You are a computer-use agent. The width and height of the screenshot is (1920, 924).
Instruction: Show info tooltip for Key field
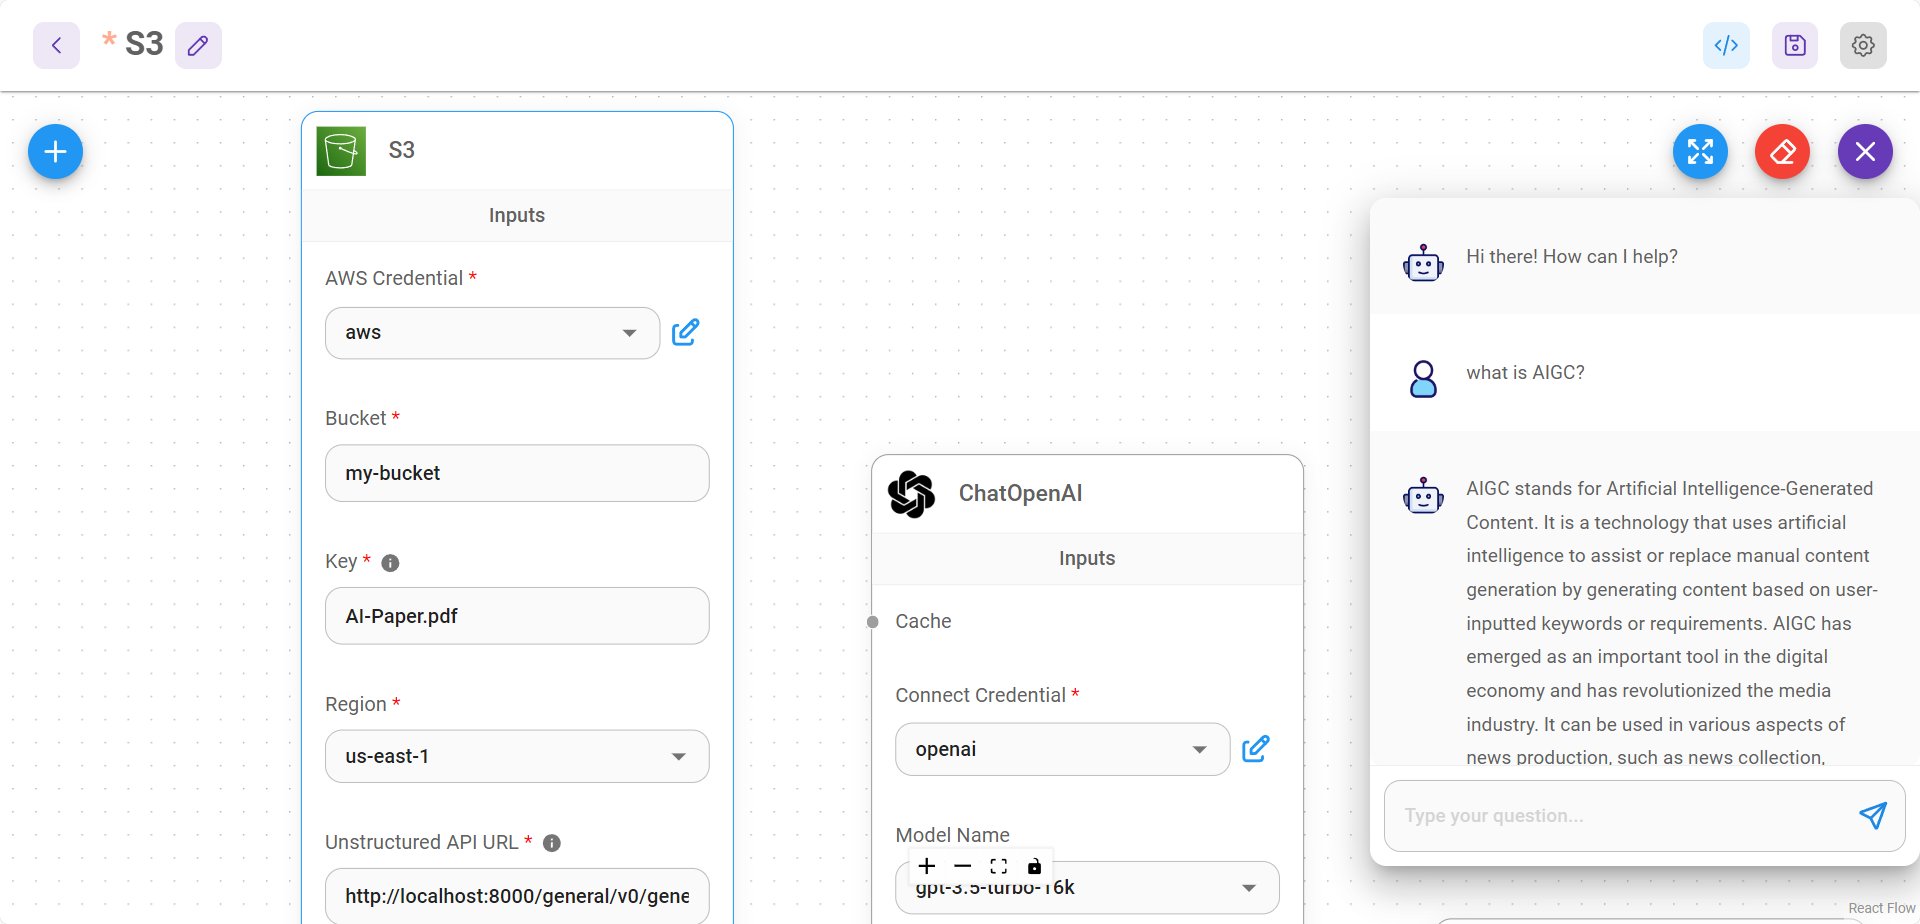pos(391,563)
